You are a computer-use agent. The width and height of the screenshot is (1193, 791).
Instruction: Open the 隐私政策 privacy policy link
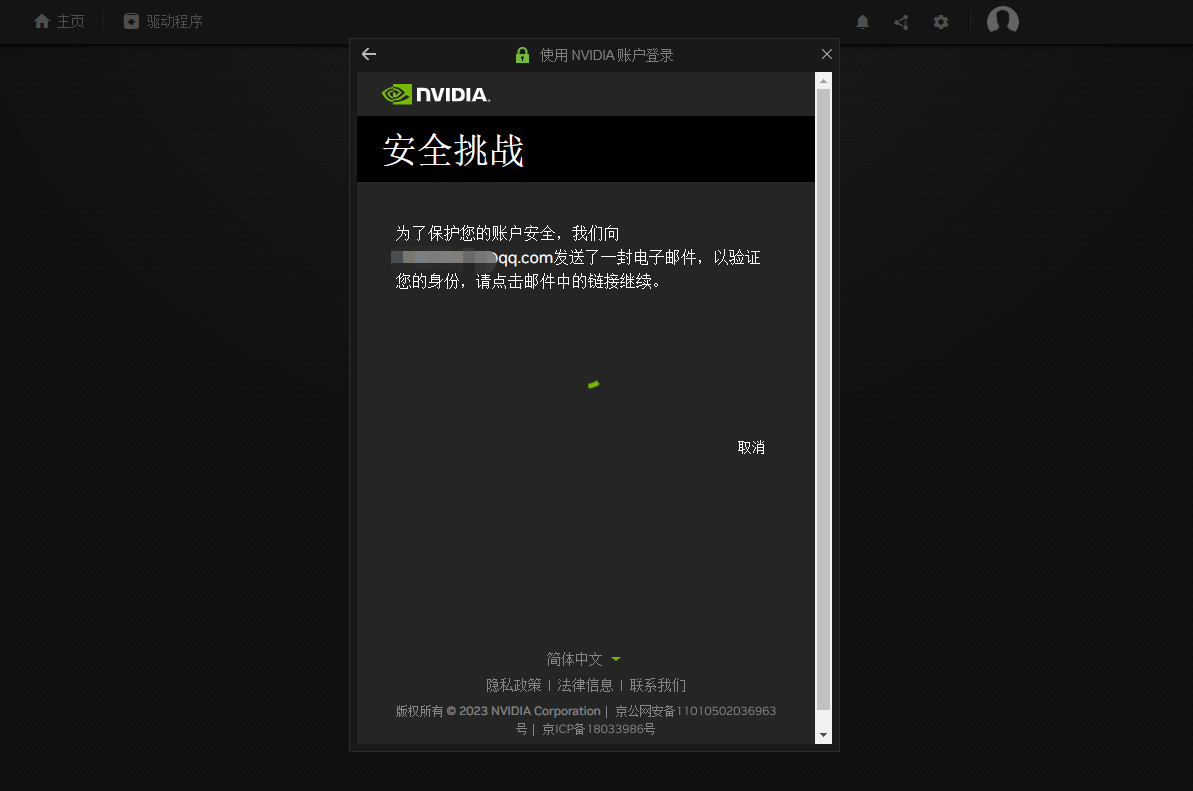point(514,685)
